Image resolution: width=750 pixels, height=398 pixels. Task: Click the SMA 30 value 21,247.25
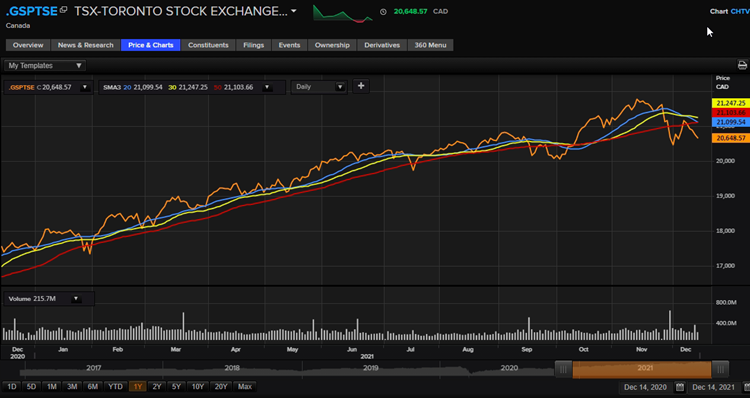click(x=193, y=87)
